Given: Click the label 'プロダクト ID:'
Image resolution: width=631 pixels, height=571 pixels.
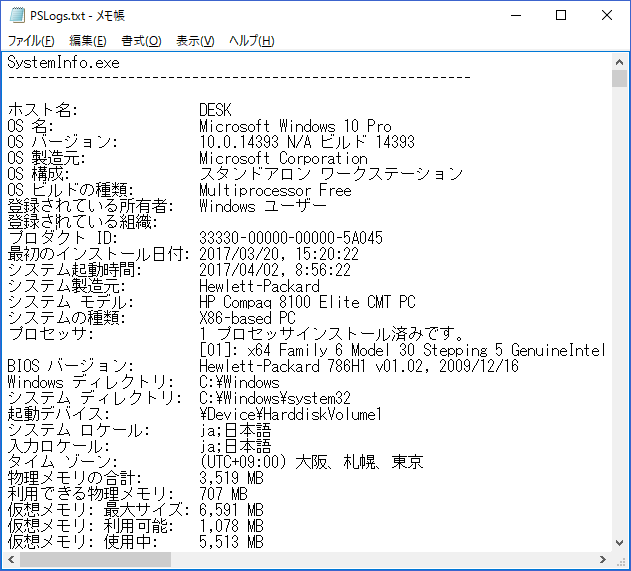Looking at the screenshot, I should 62,238.
